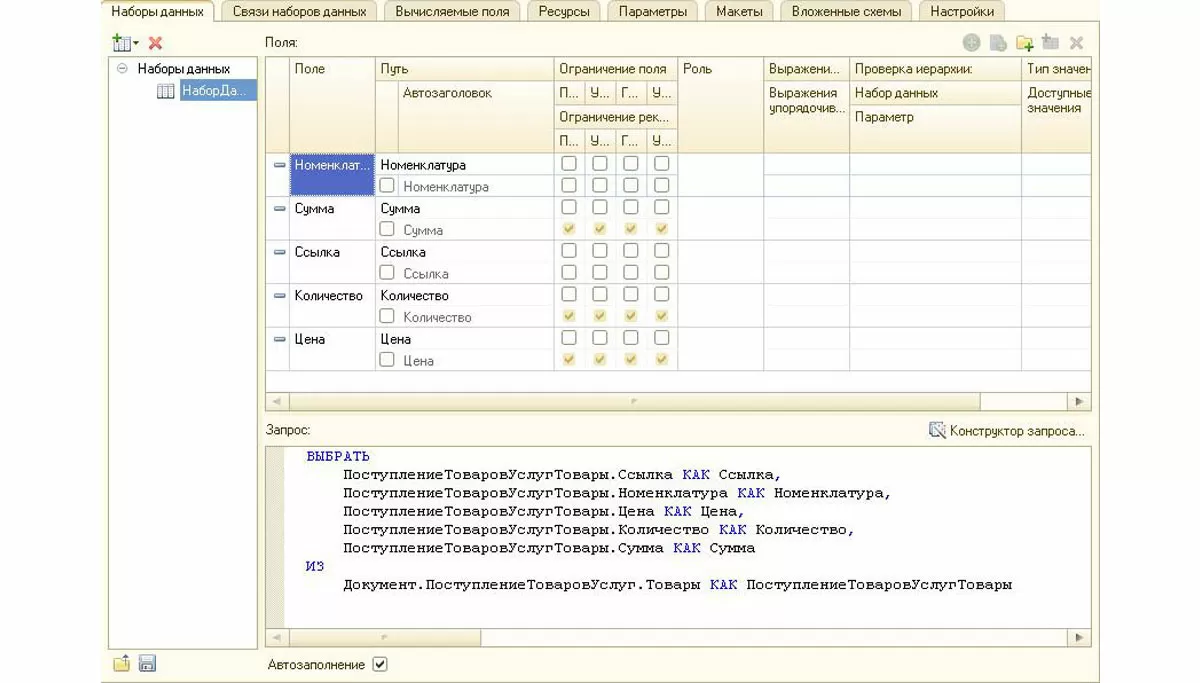Collapse the Наборы данных tree node
This screenshot has height=683, width=1200.
coord(122,69)
